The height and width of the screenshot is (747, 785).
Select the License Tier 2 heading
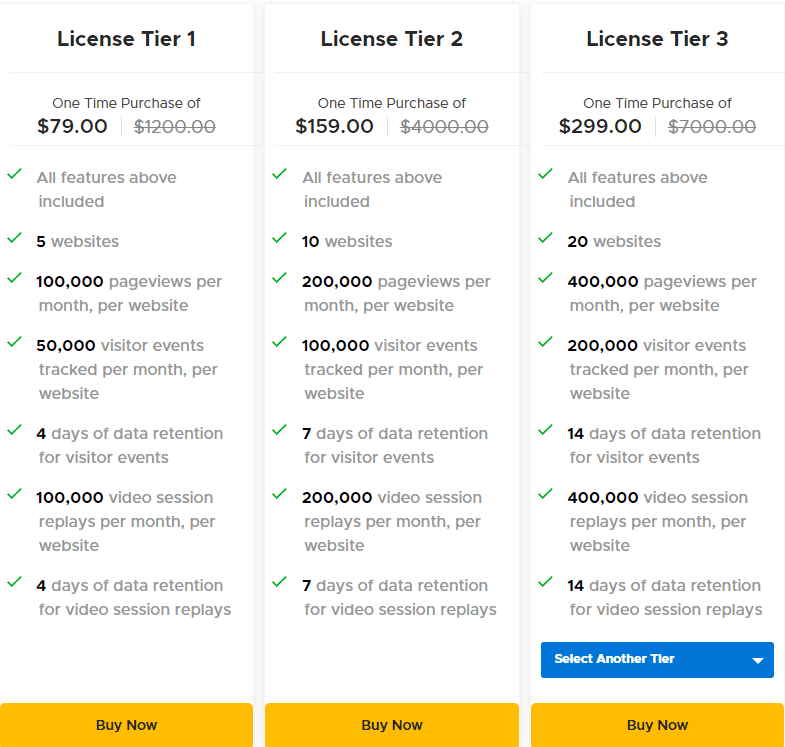coord(391,39)
